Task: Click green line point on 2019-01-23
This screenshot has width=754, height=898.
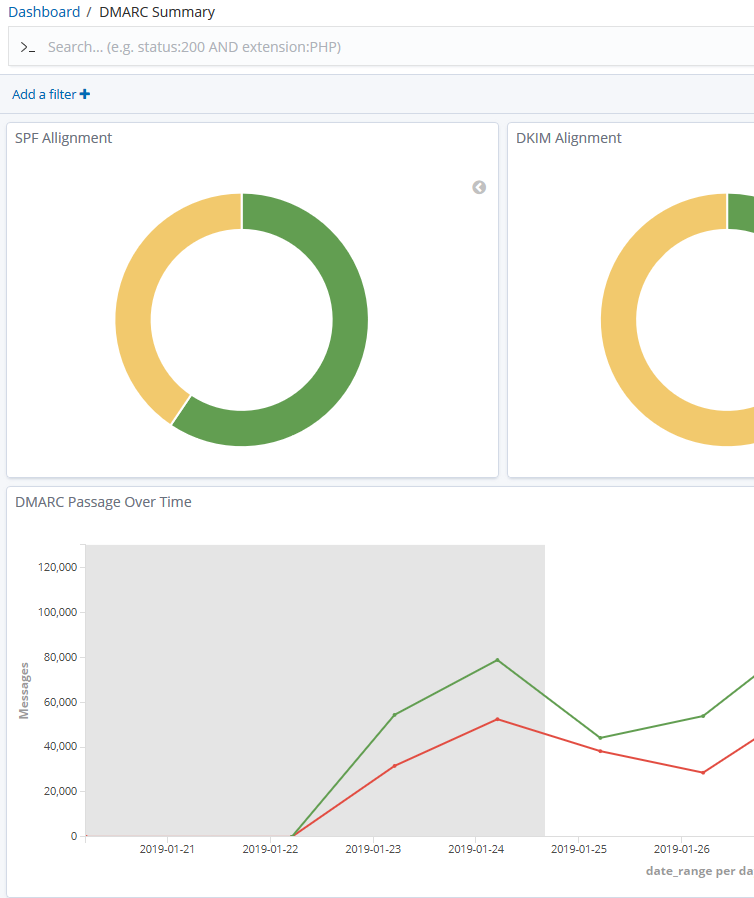Action: (395, 714)
